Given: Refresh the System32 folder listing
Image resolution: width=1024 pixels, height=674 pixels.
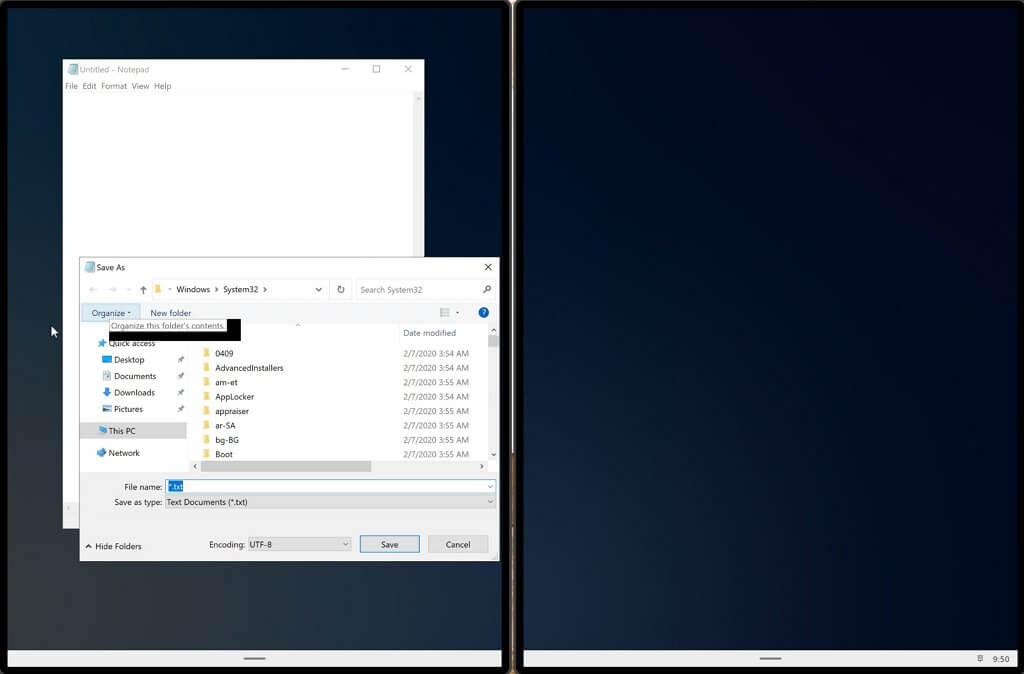Looking at the screenshot, I should click(x=341, y=289).
